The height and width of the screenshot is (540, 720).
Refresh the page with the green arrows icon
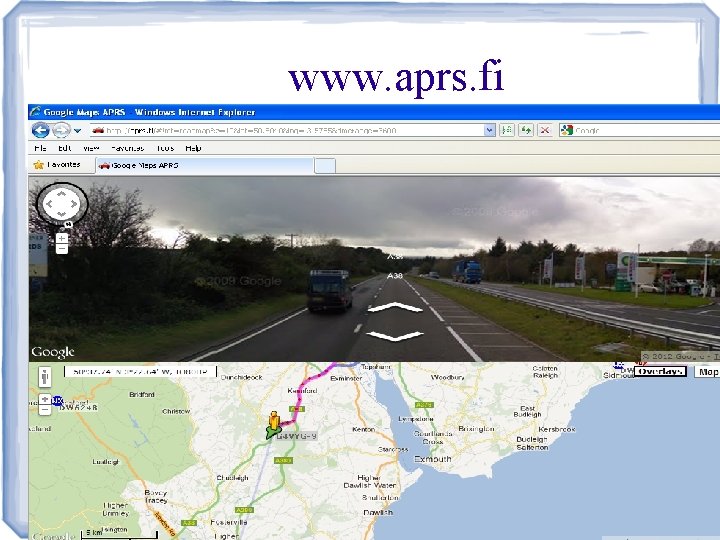(x=526, y=130)
